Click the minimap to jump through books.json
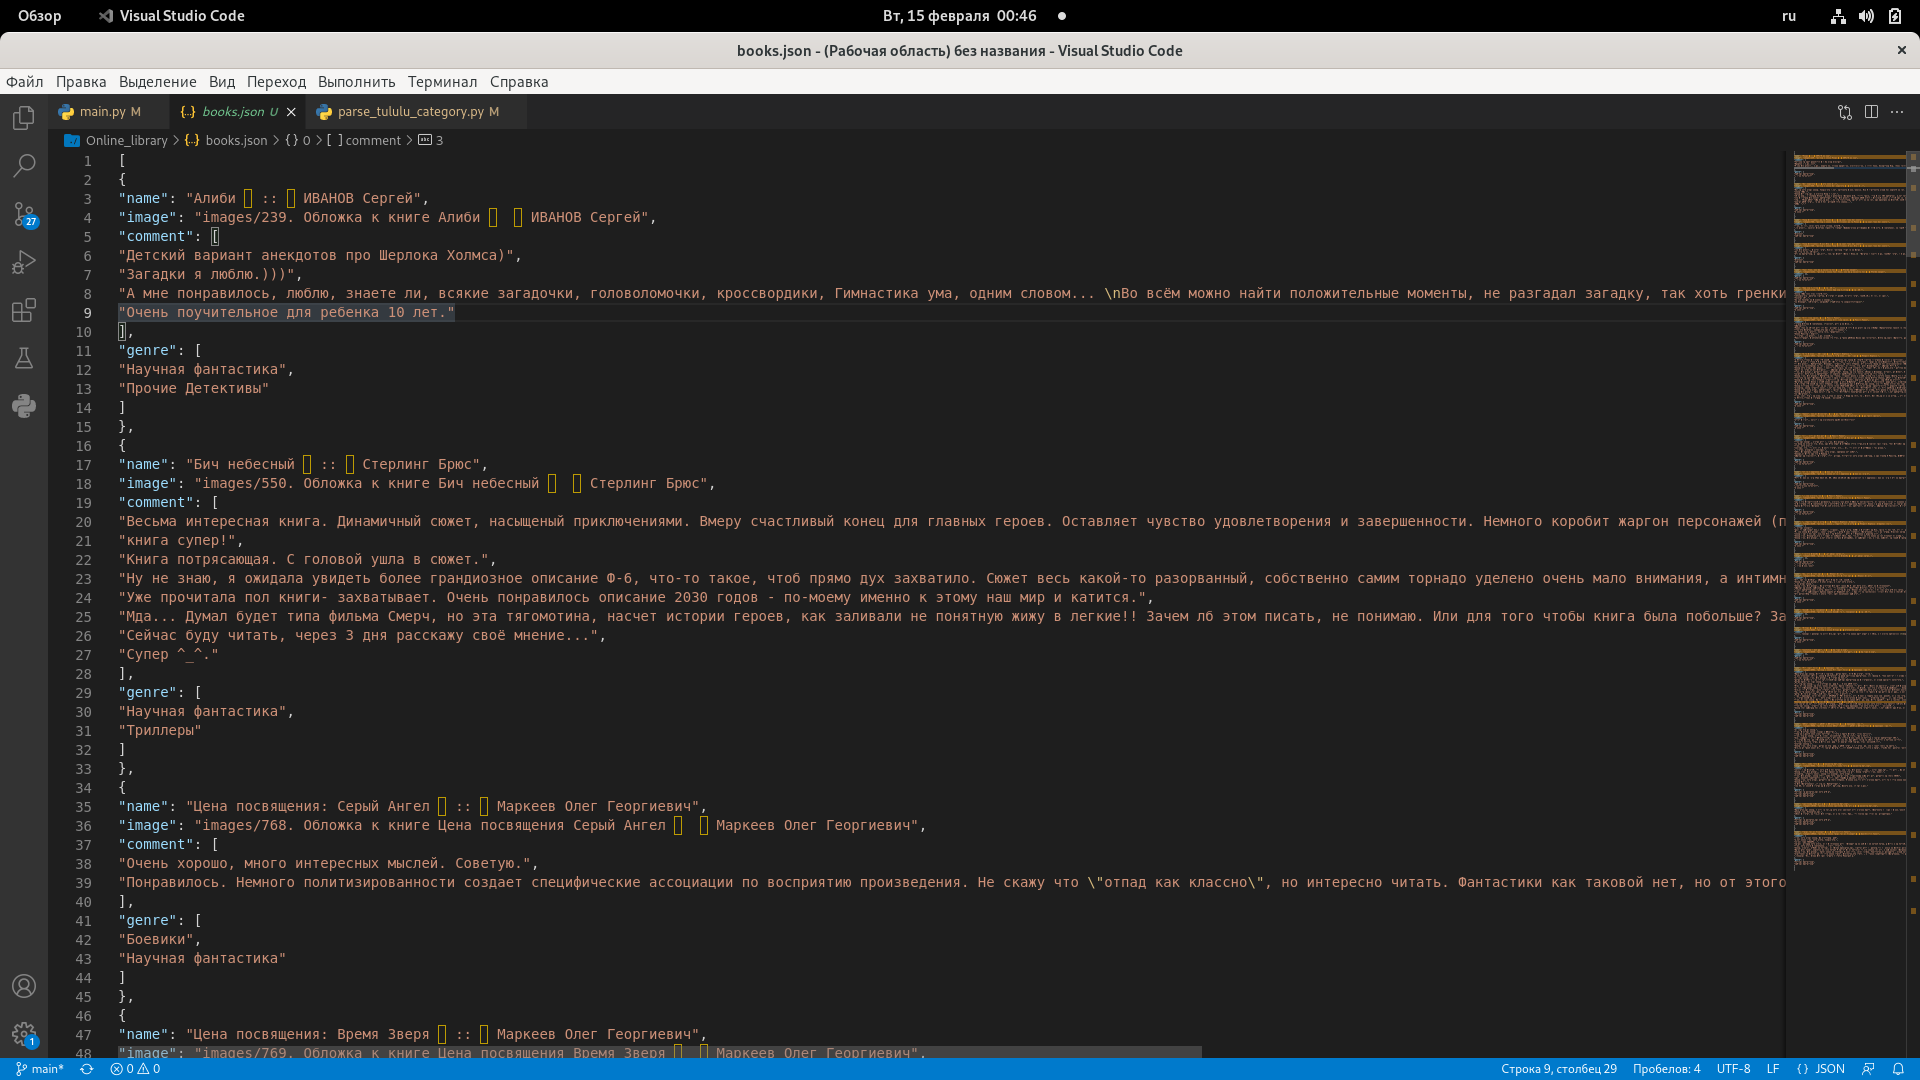The image size is (1920, 1080). 1850,500
